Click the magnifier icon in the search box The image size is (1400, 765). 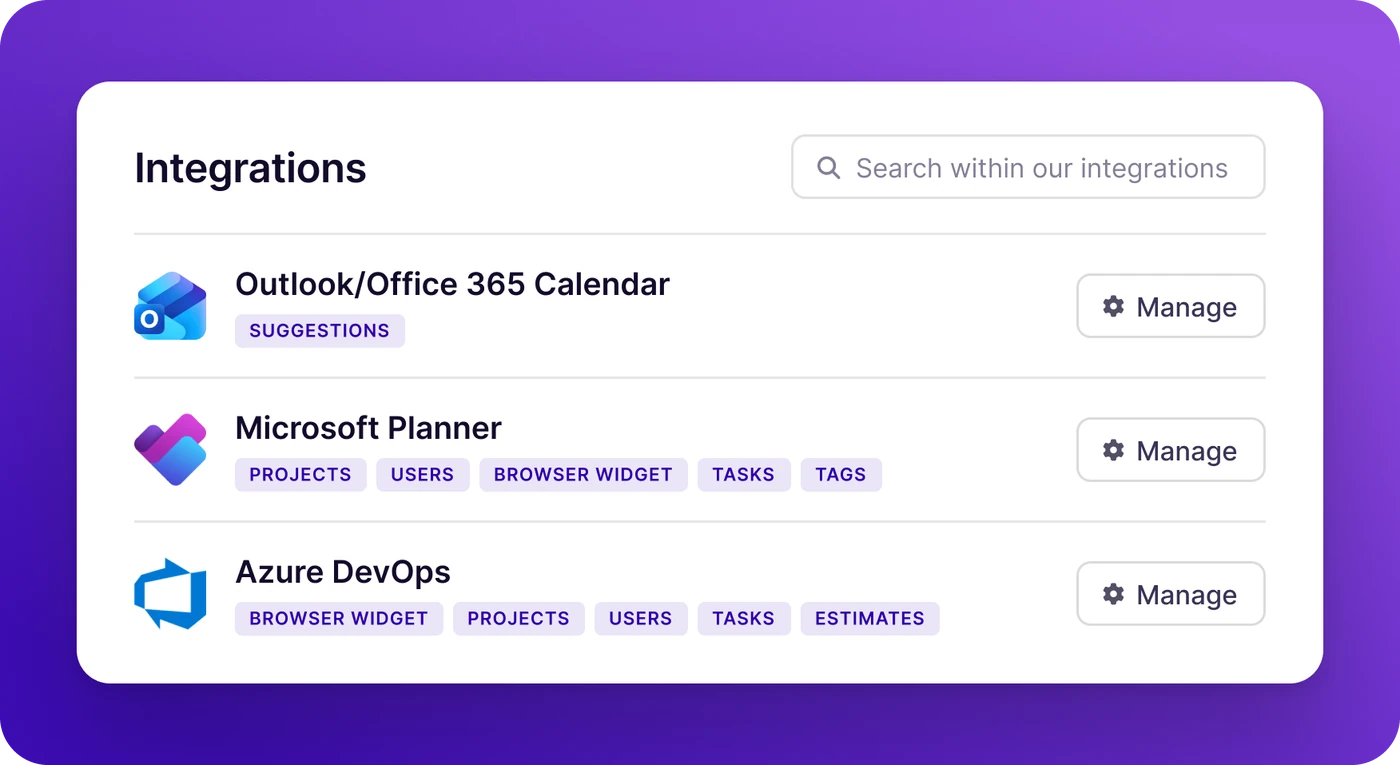[828, 167]
